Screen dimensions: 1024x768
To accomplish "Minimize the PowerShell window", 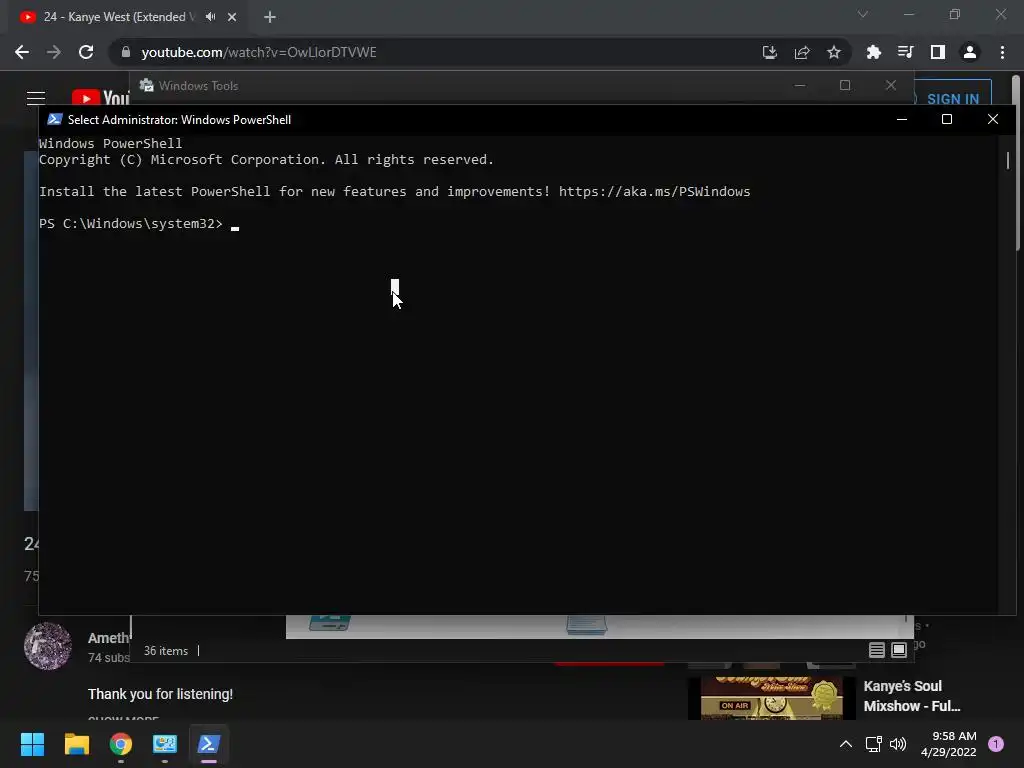I will click(x=902, y=120).
